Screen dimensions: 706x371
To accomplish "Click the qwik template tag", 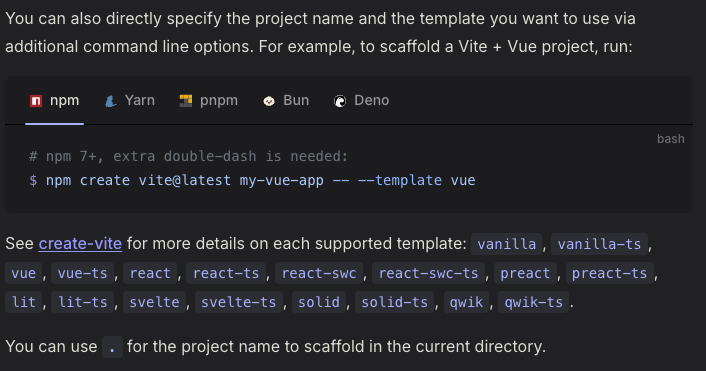I will (x=466, y=302).
